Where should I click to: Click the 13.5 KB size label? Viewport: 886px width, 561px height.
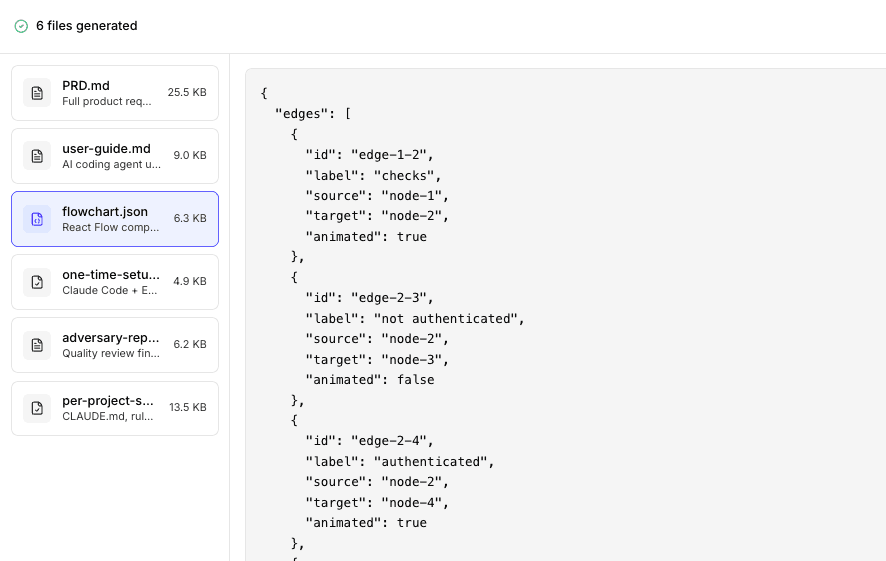(188, 407)
